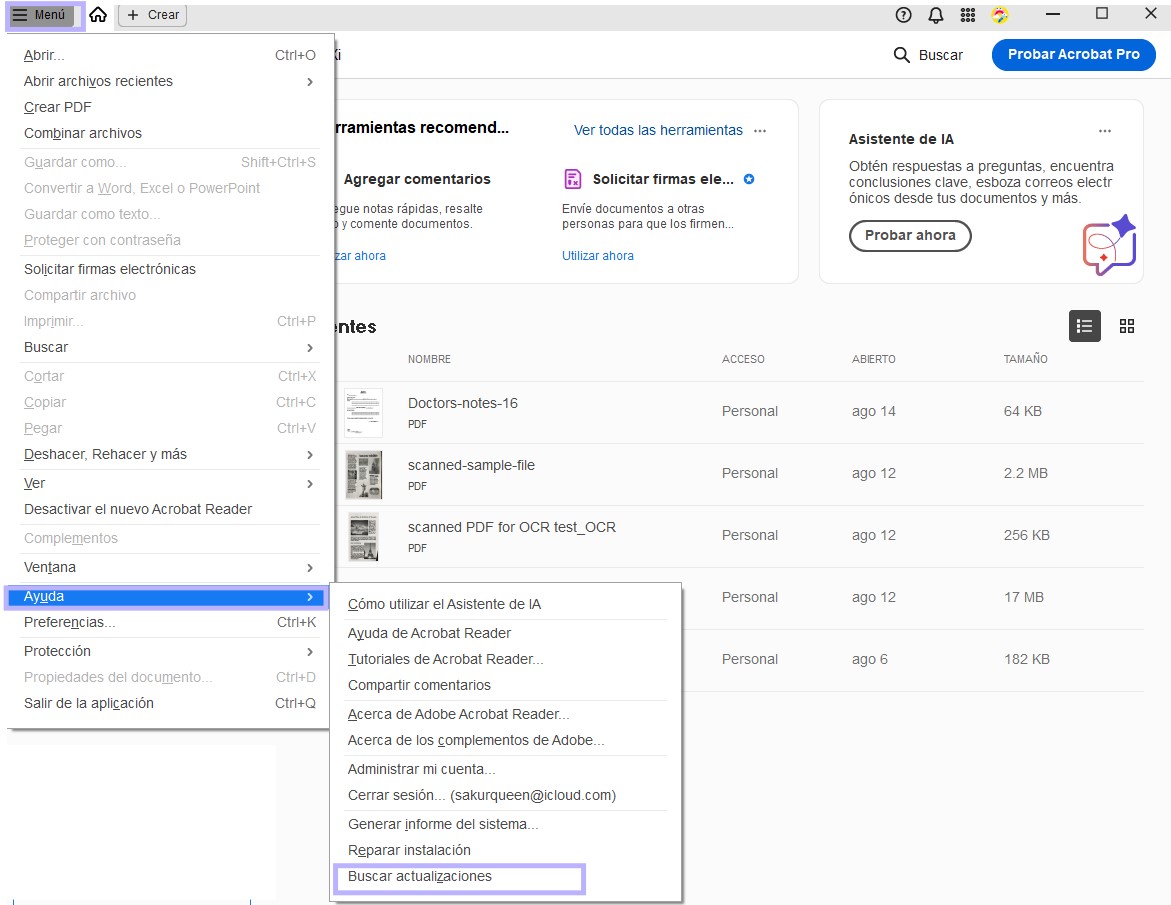The width and height of the screenshot is (1171, 905).
Task: Choose Solicitar firmas electrónicas menu entry
Action: [x=170, y=270]
